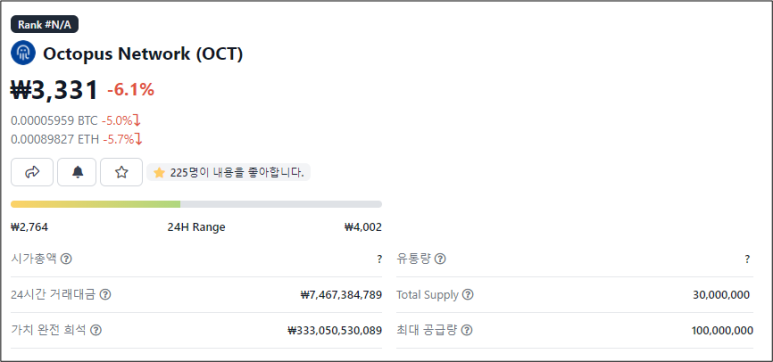Click the ₩4,002 24H high value

[363, 227]
